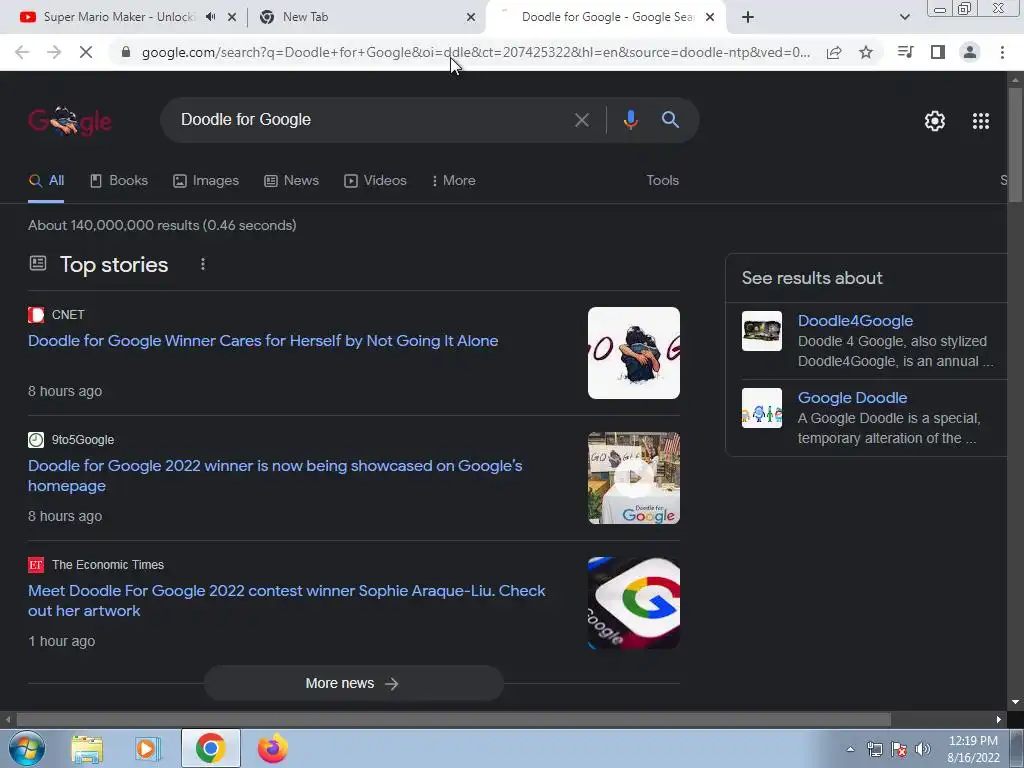Click the address bar URL
The image size is (1024, 768).
point(475,52)
